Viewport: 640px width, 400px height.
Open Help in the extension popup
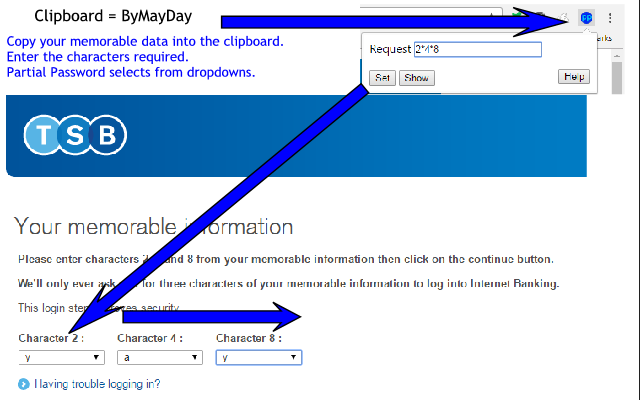(574, 77)
